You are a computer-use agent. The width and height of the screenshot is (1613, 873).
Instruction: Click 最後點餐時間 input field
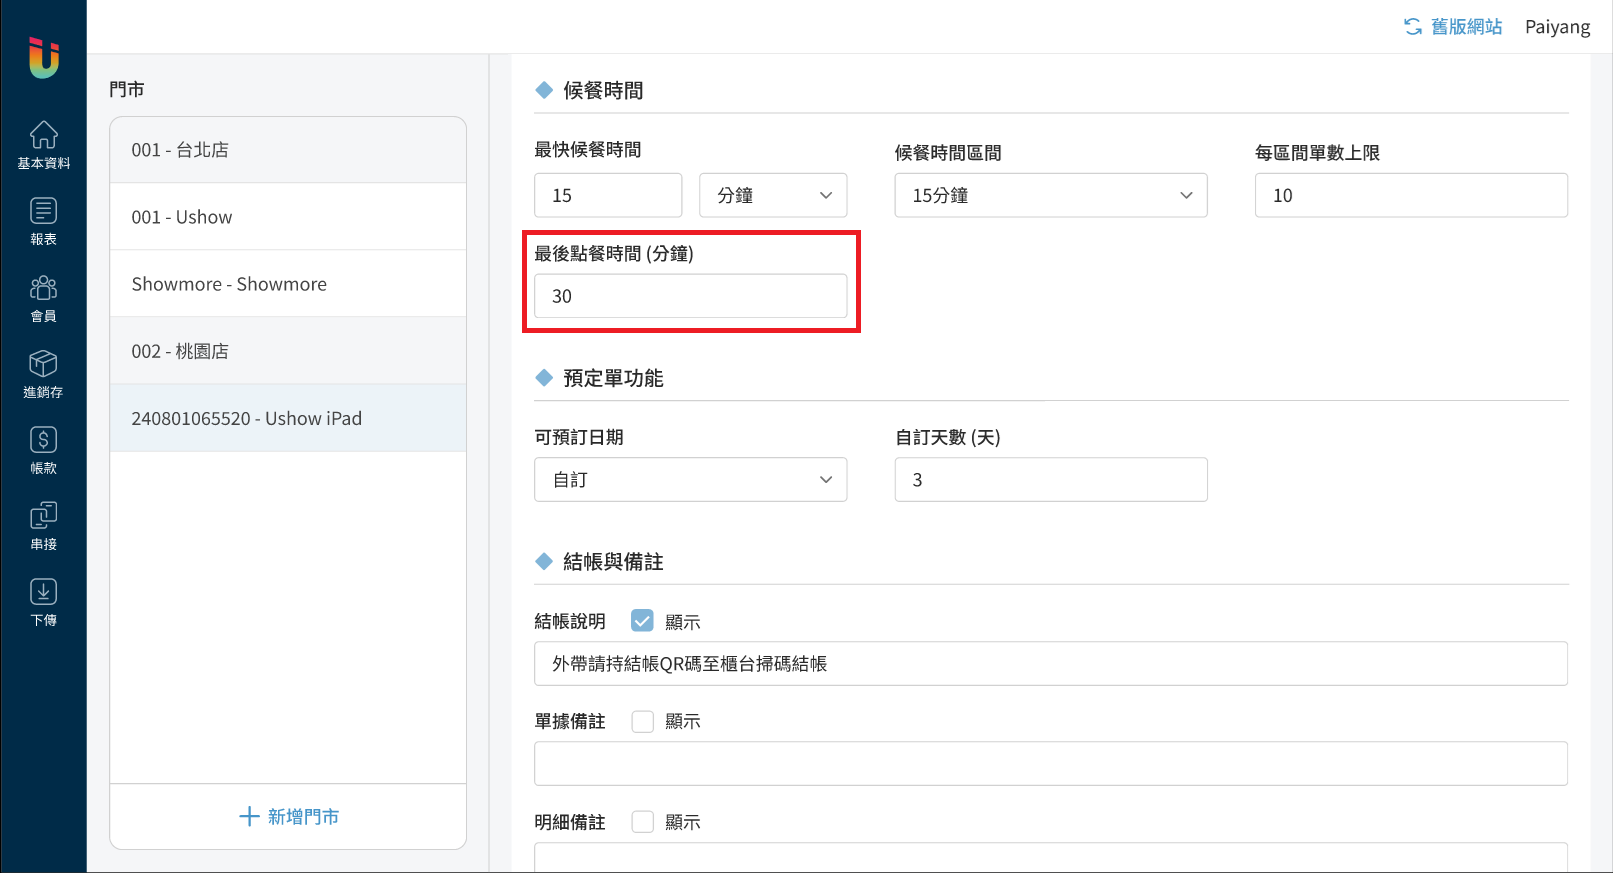(690, 296)
